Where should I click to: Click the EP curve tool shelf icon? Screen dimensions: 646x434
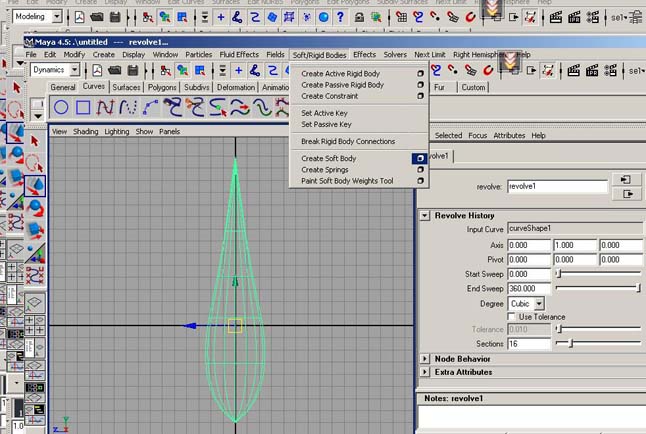pos(128,107)
